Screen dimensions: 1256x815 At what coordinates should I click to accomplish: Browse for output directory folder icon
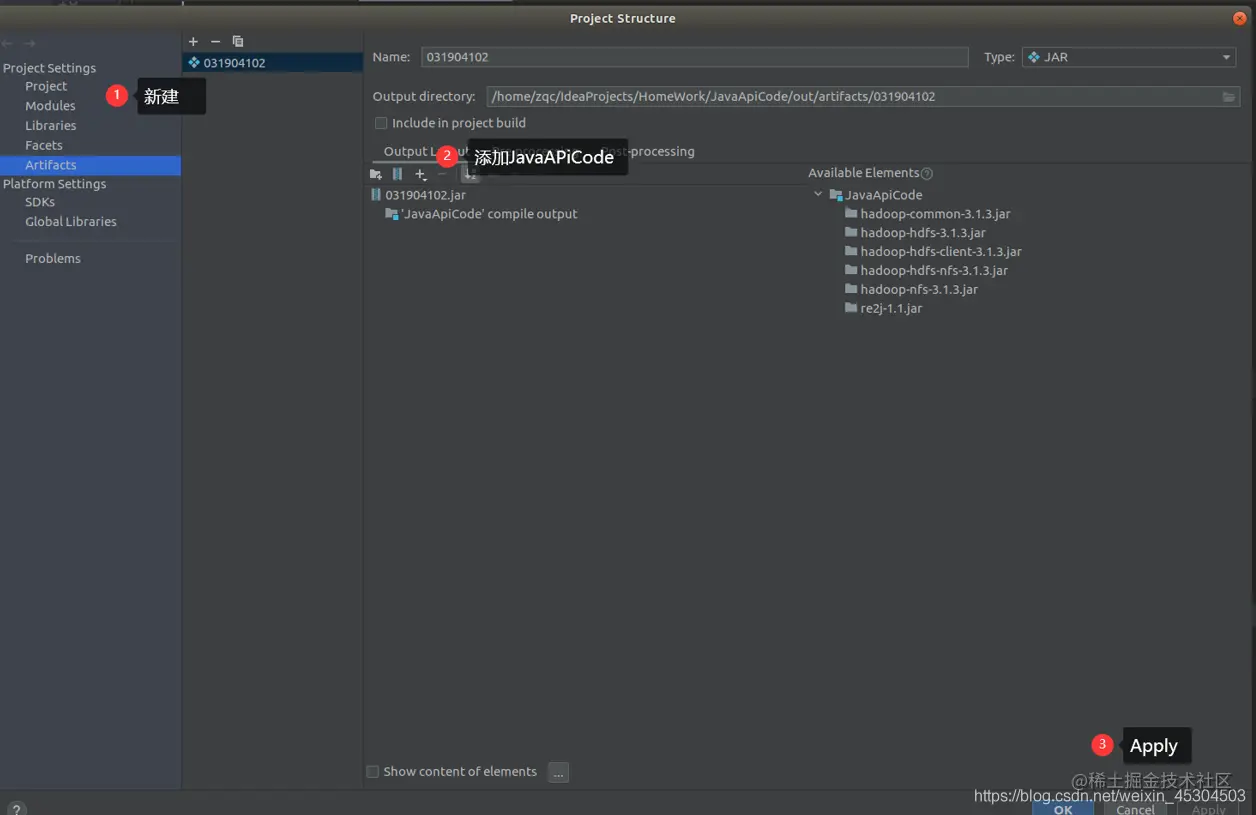1229,97
